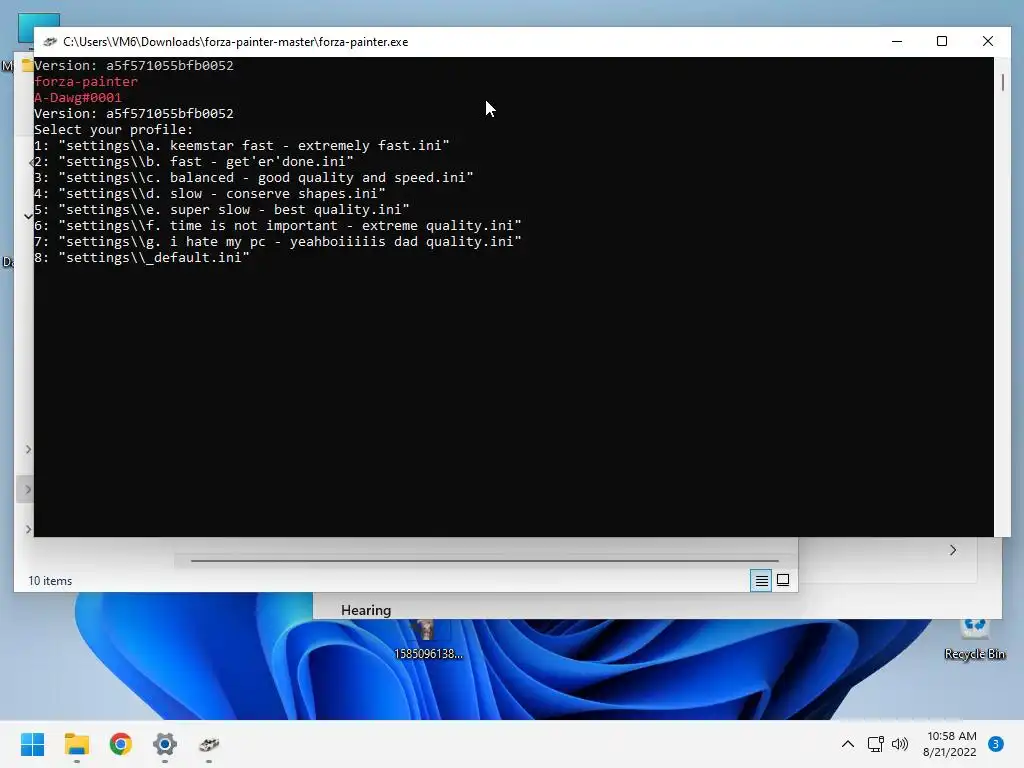Open the Recycle Bin desktop icon
This screenshot has width=1024, height=768.
[974, 640]
